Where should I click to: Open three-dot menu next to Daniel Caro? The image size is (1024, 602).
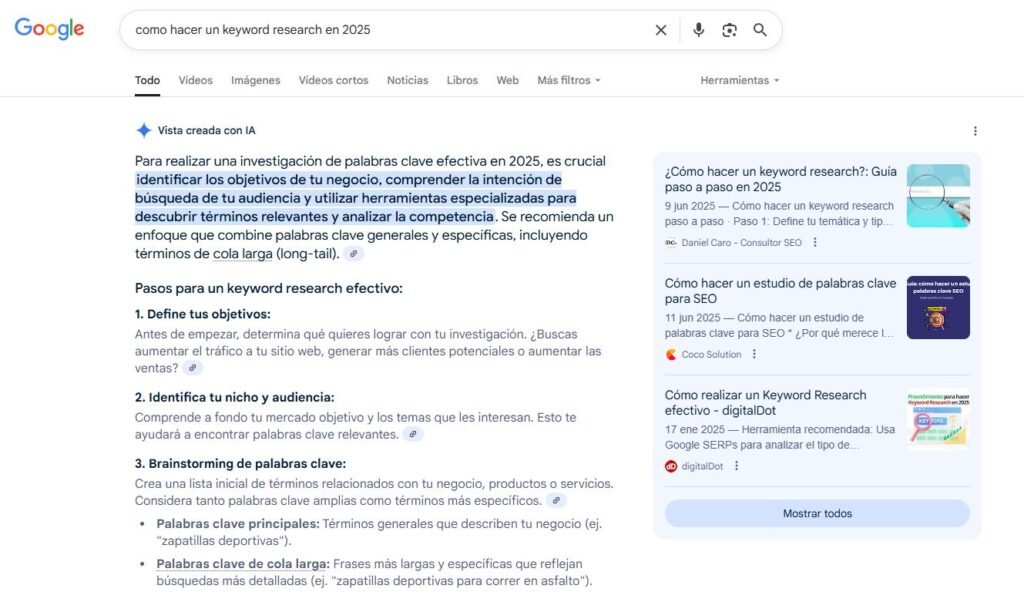coord(814,243)
